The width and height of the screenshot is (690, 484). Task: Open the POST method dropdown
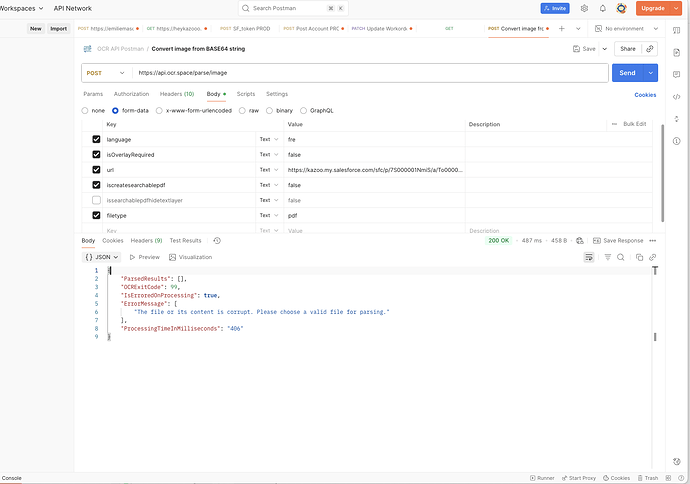click(107, 73)
